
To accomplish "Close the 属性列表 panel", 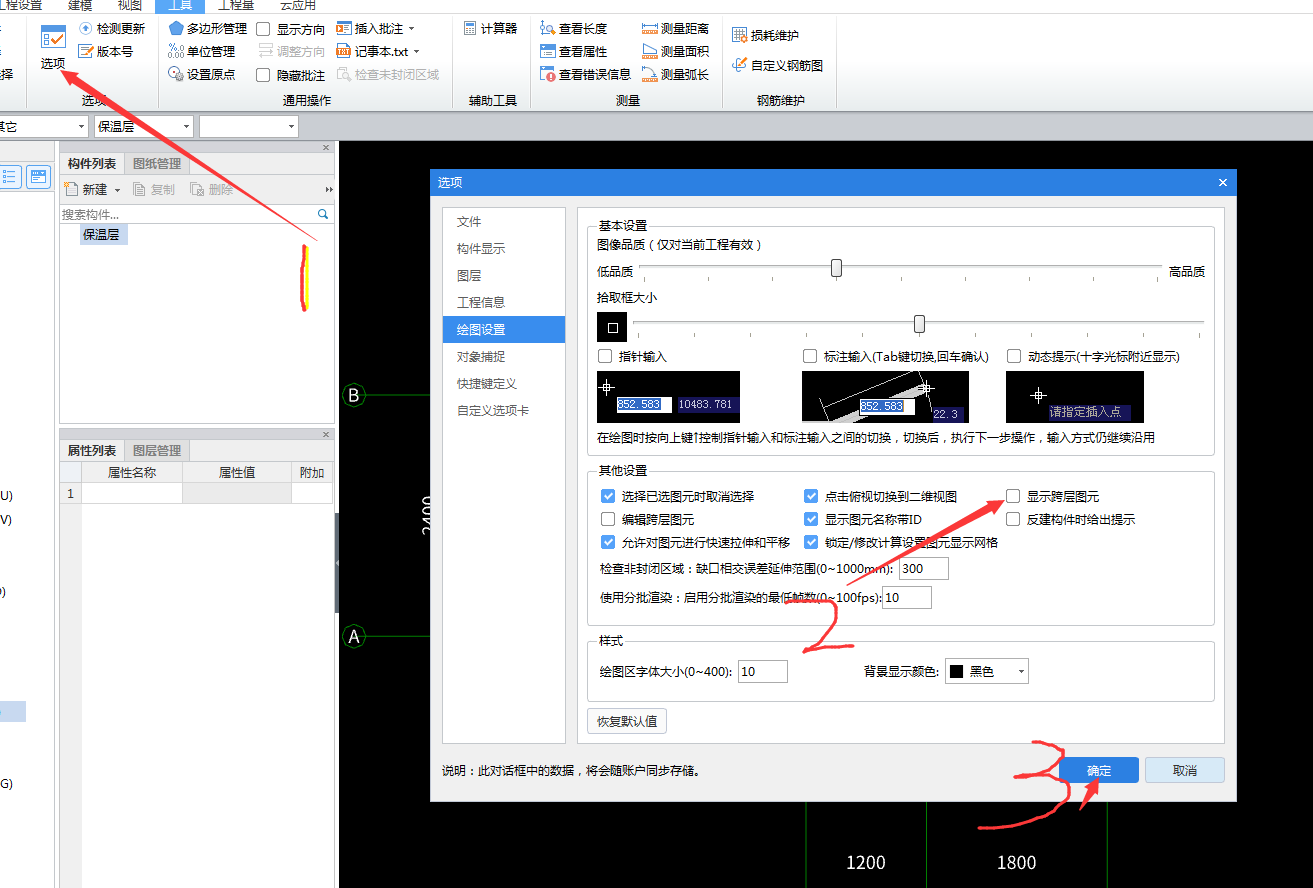I will coord(326,434).
